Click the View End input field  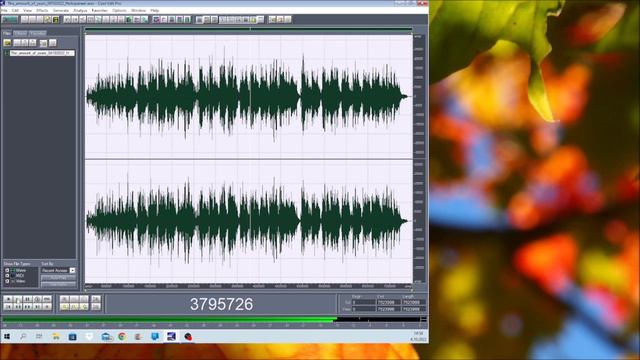click(x=388, y=309)
